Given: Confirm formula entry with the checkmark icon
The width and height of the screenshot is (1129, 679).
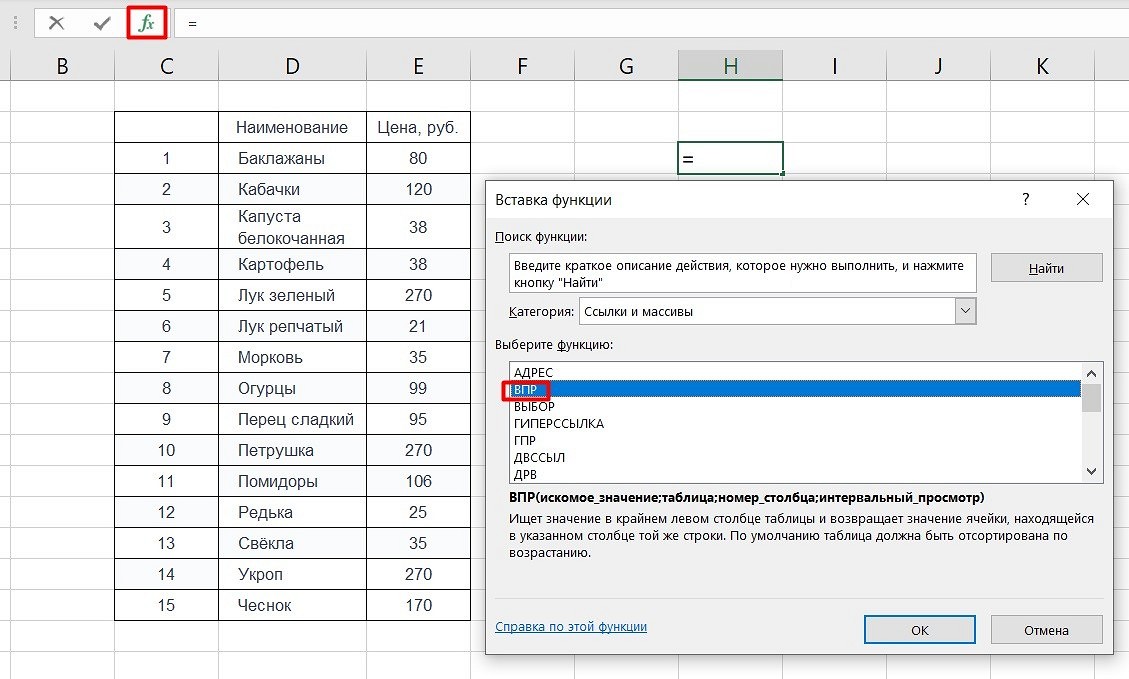Looking at the screenshot, I should (102, 23).
